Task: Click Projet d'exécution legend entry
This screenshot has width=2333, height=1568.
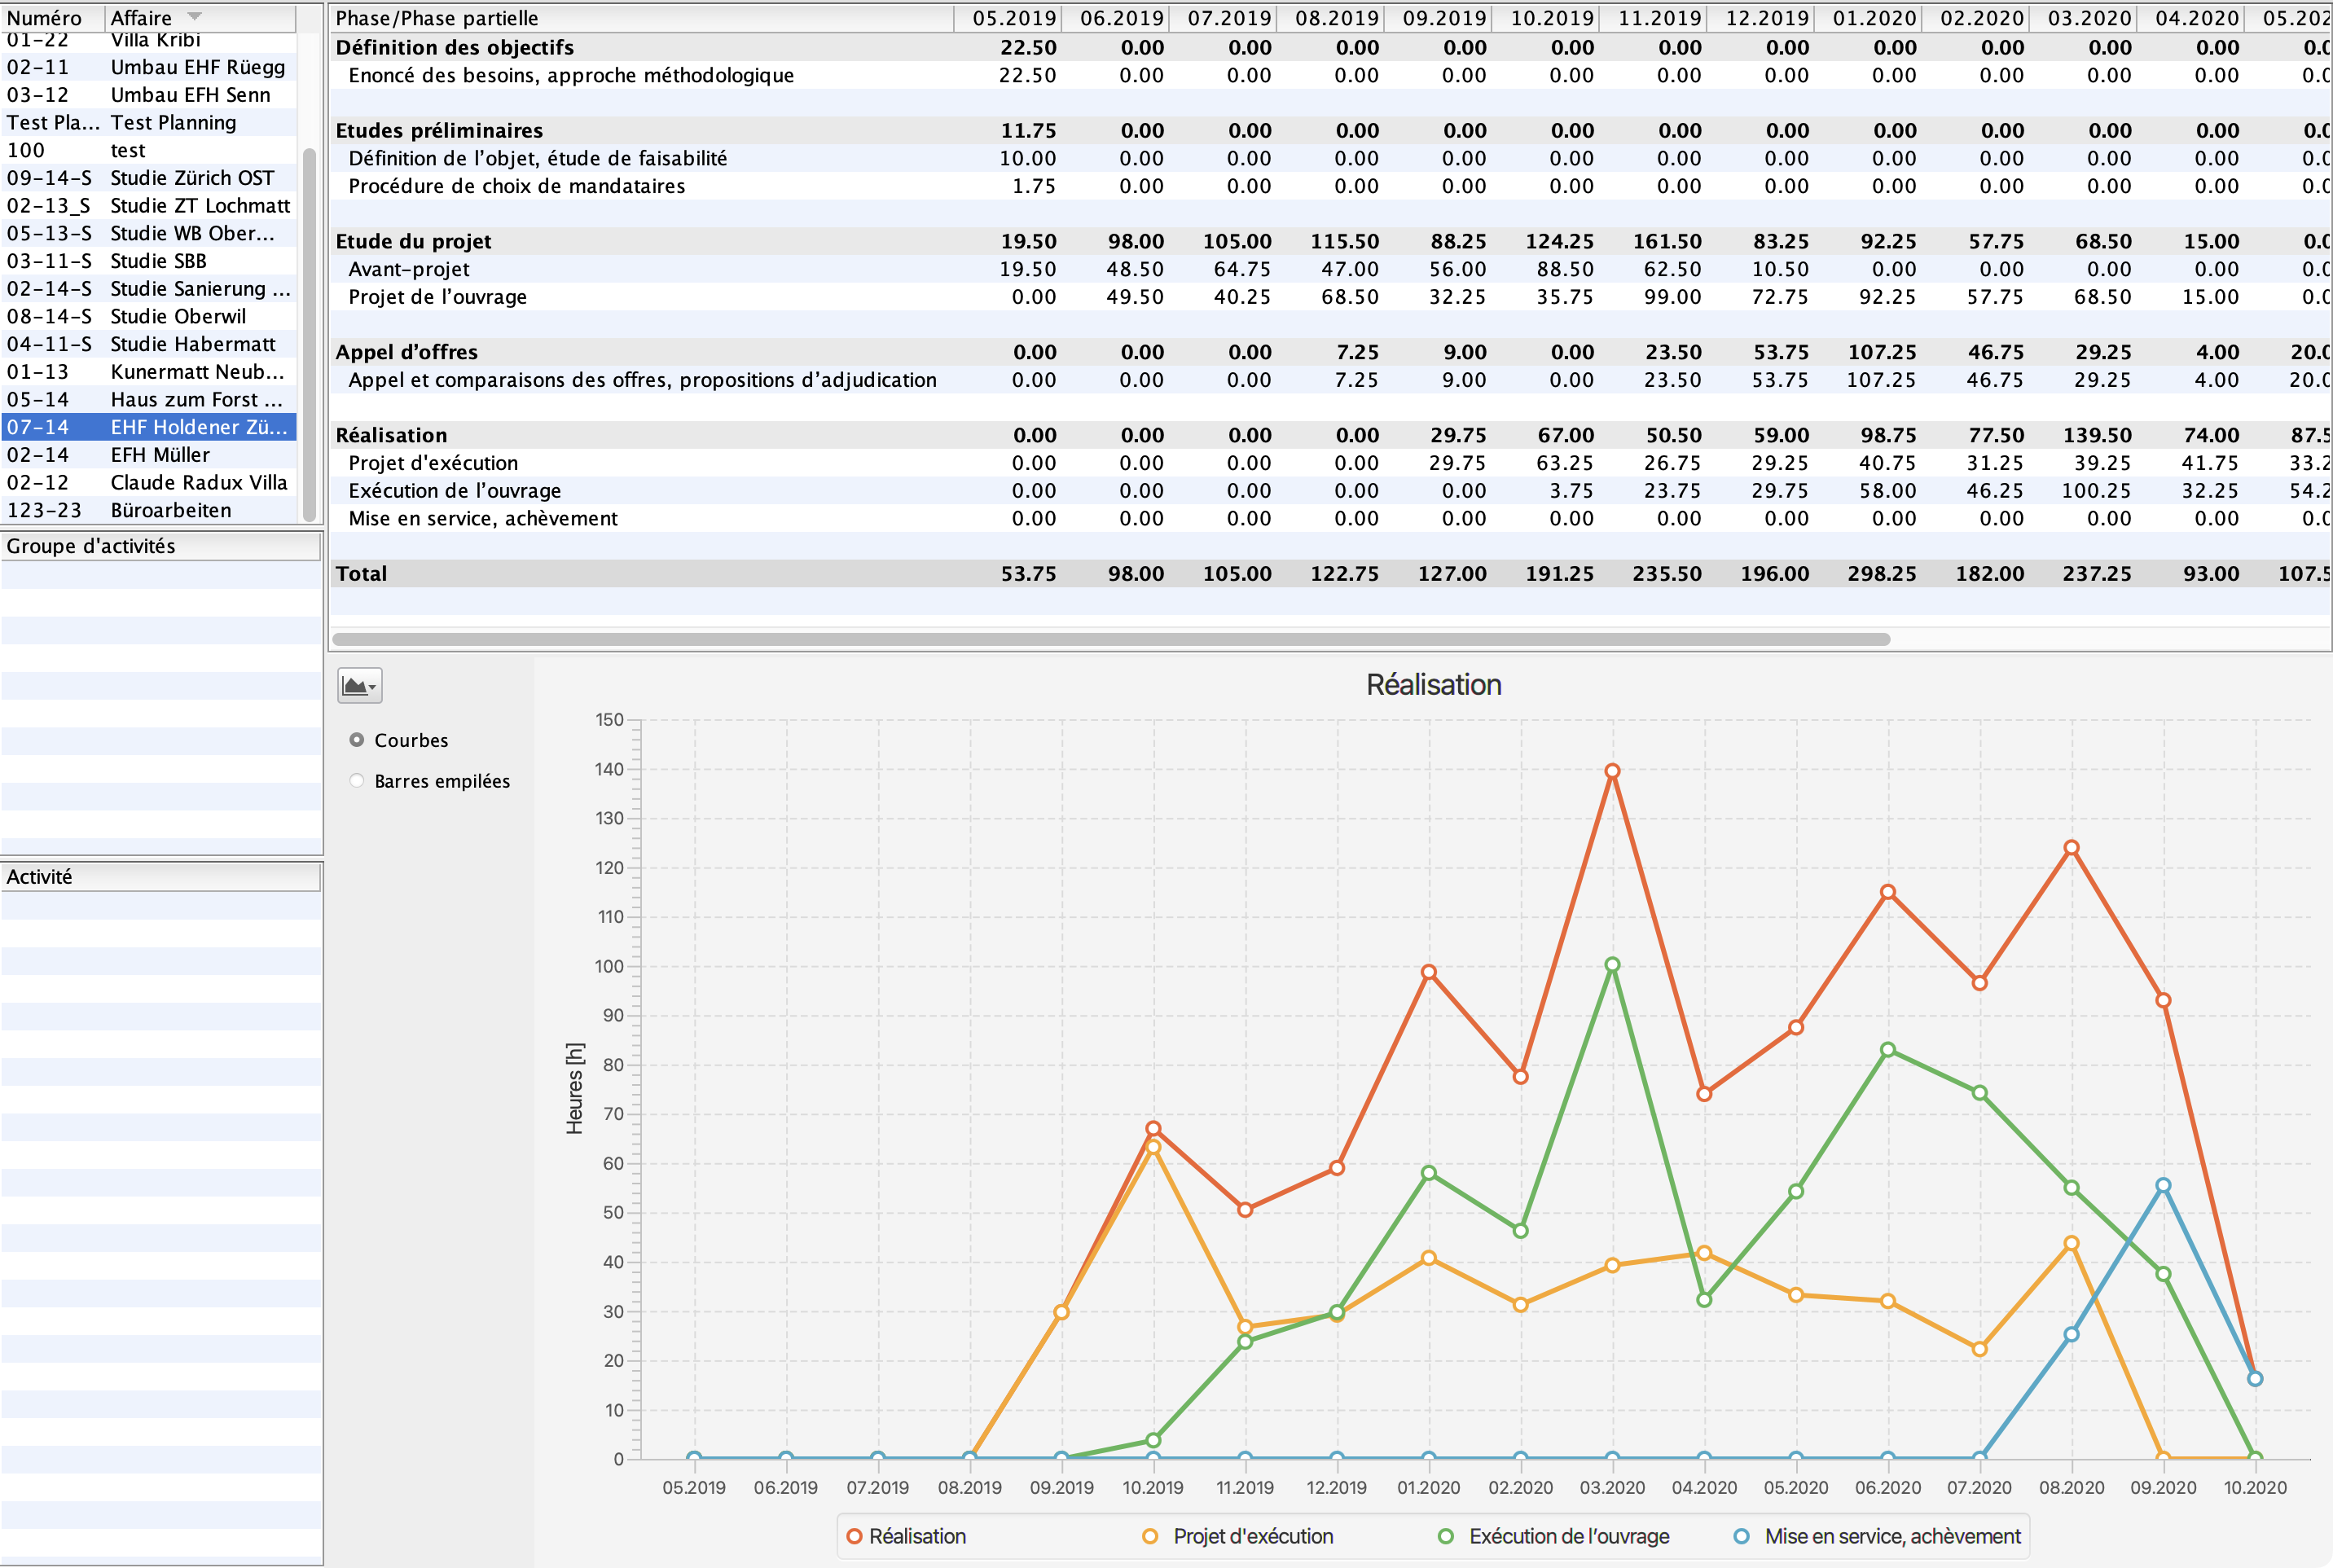Action: (1238, 1536)
